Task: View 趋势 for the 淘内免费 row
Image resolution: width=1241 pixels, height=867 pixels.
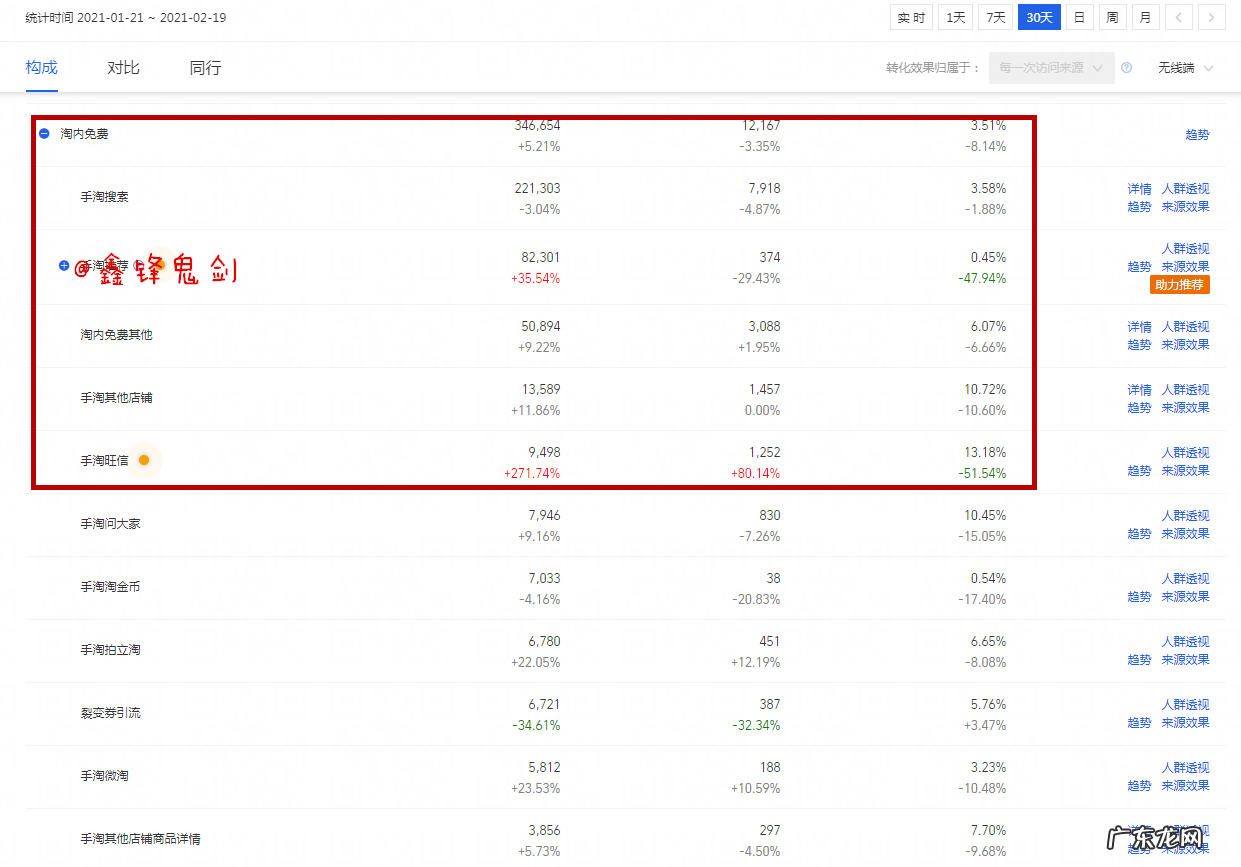Action: click(1197, 134)
